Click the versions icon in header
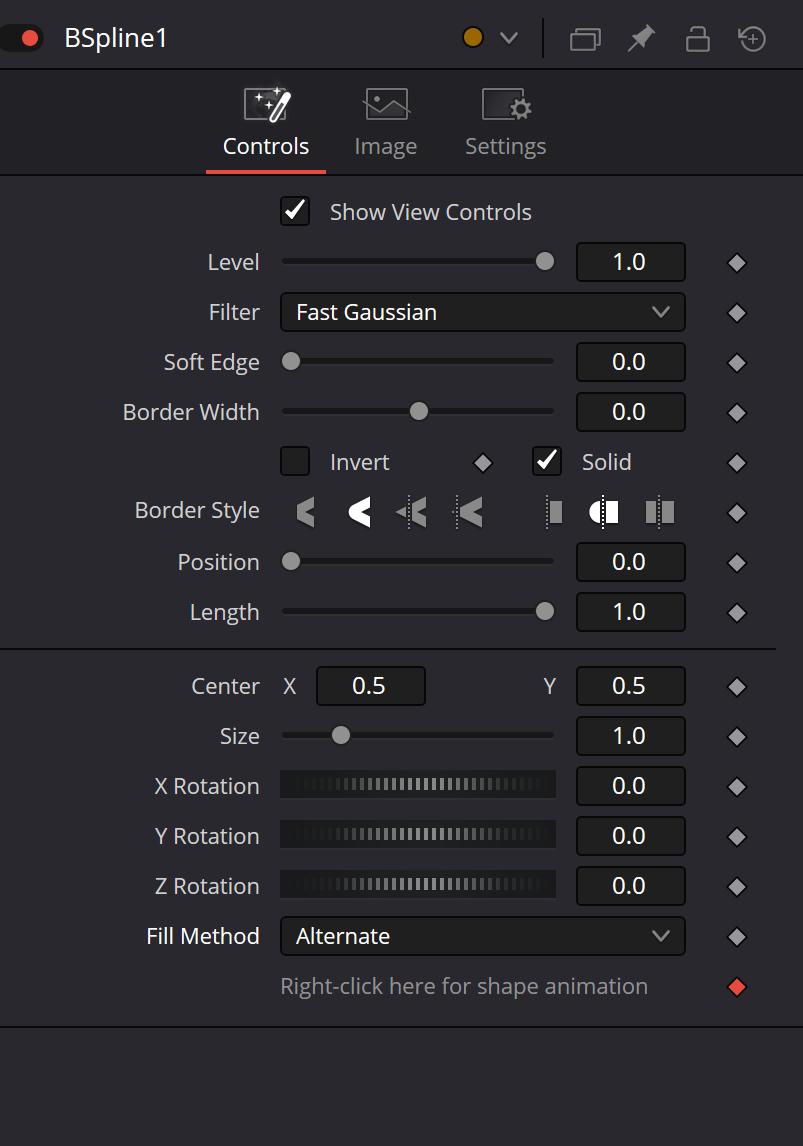 tap(585, 39)
